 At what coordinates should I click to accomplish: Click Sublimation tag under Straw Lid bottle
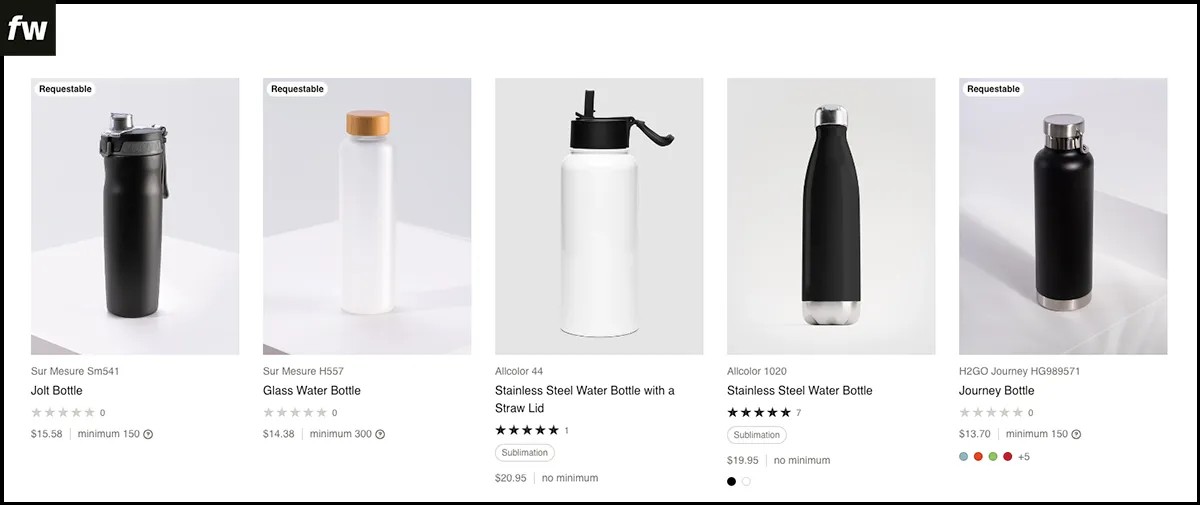(x=525, y=453)
